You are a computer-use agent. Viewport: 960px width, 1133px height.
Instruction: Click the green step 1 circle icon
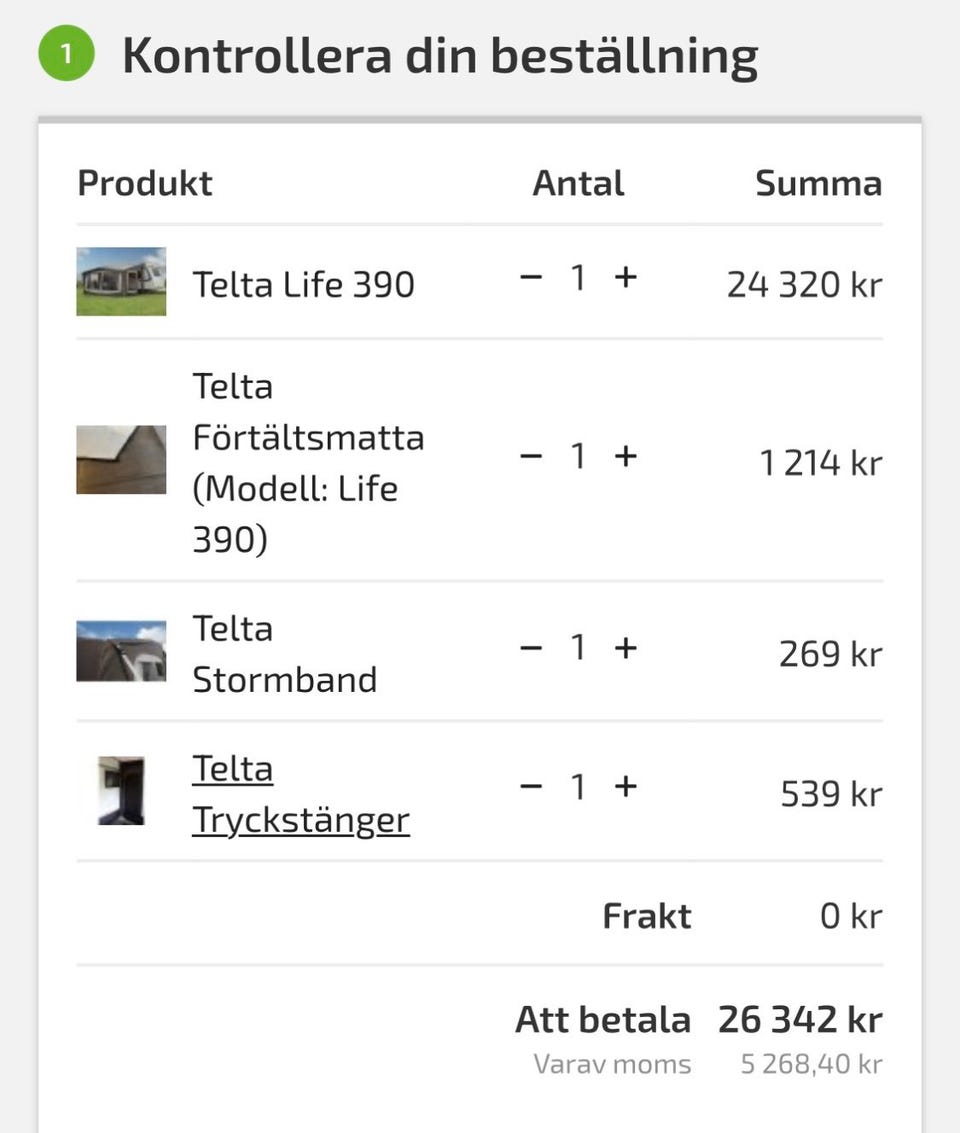pyautogui.click(x=66, y=54)
